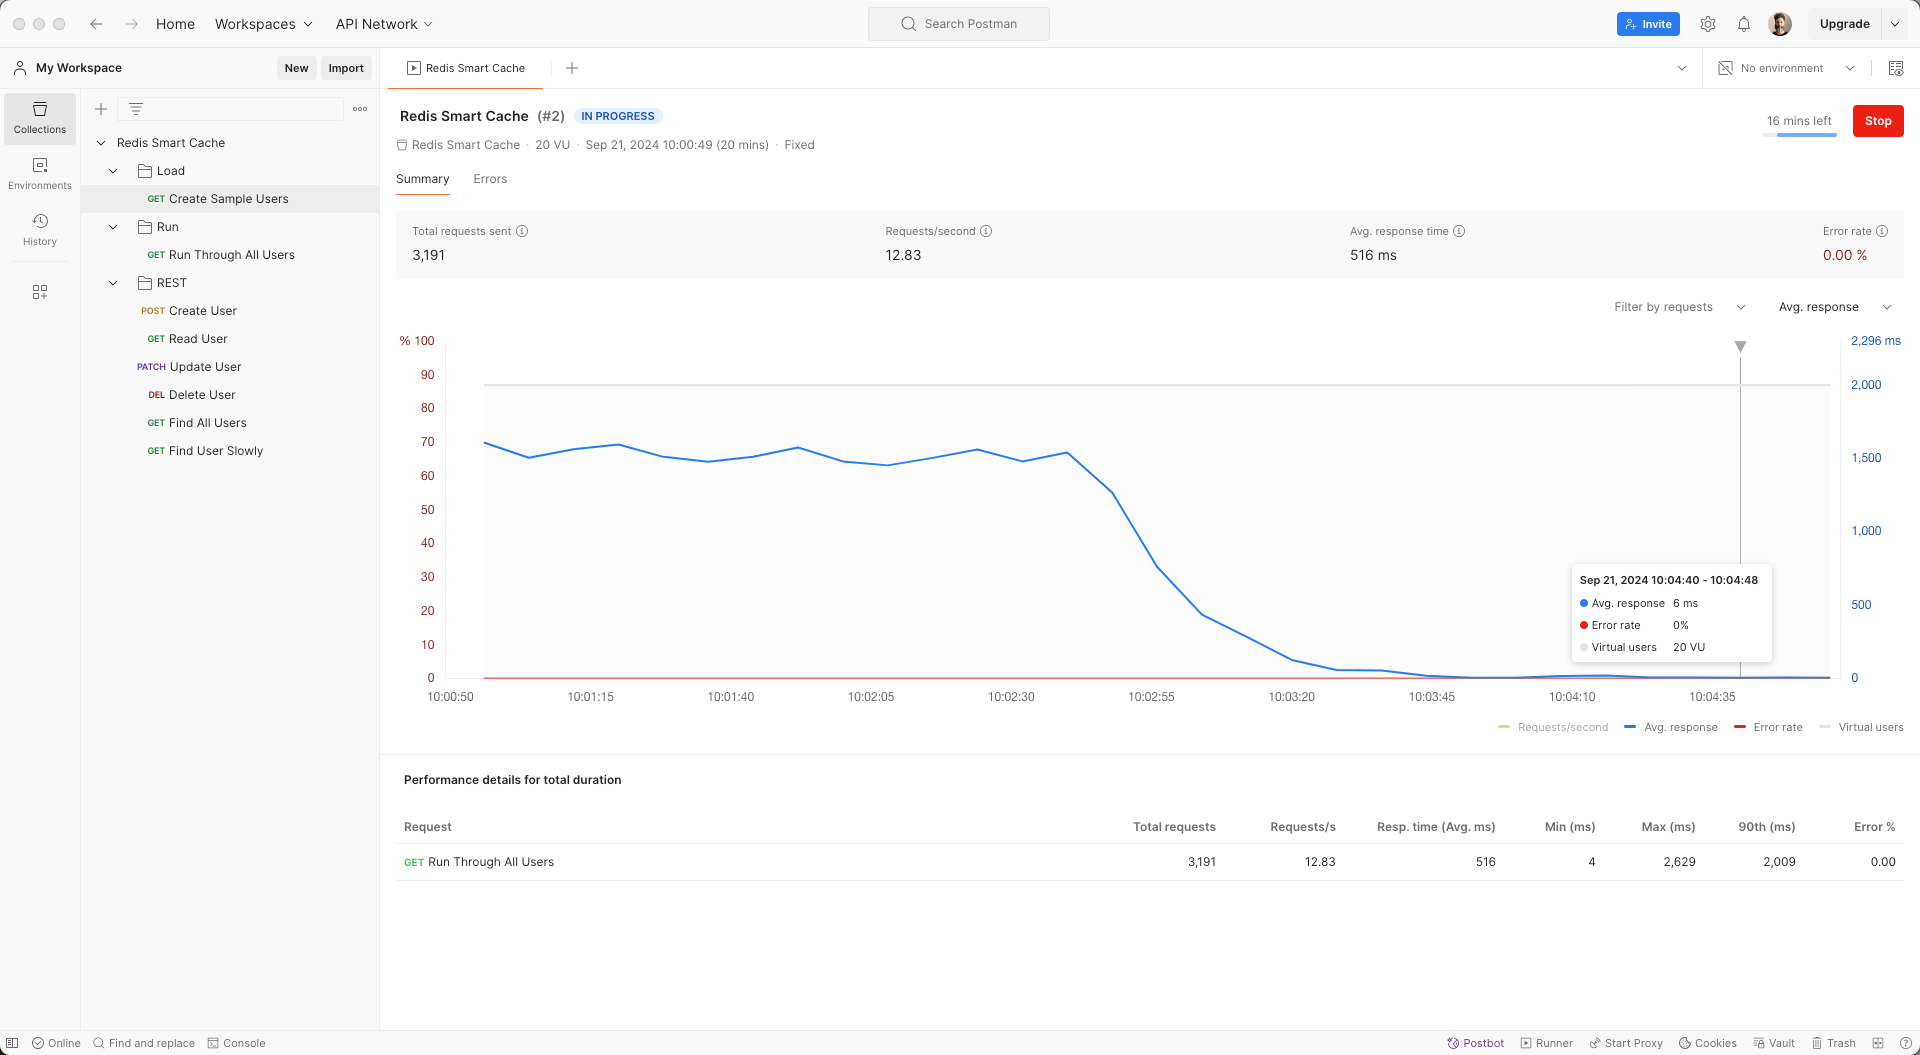Toggle the Error rate legend series
1920x1055 pixels.
(x=1768, y=727)
